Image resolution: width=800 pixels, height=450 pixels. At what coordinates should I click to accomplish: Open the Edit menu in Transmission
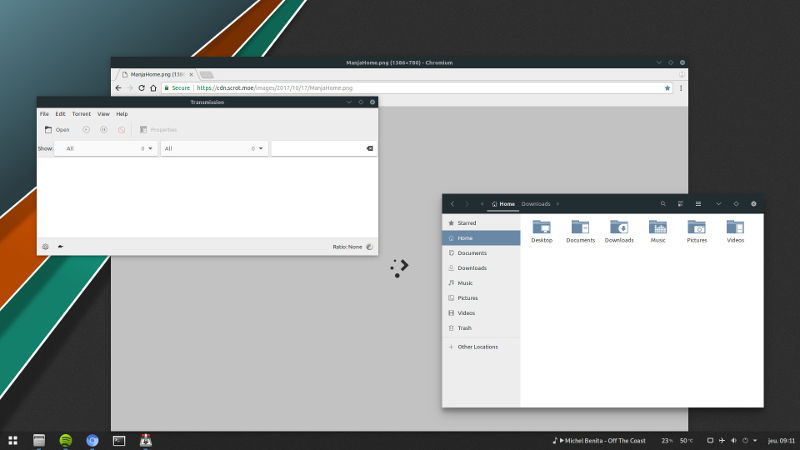[x=60, y=114]
